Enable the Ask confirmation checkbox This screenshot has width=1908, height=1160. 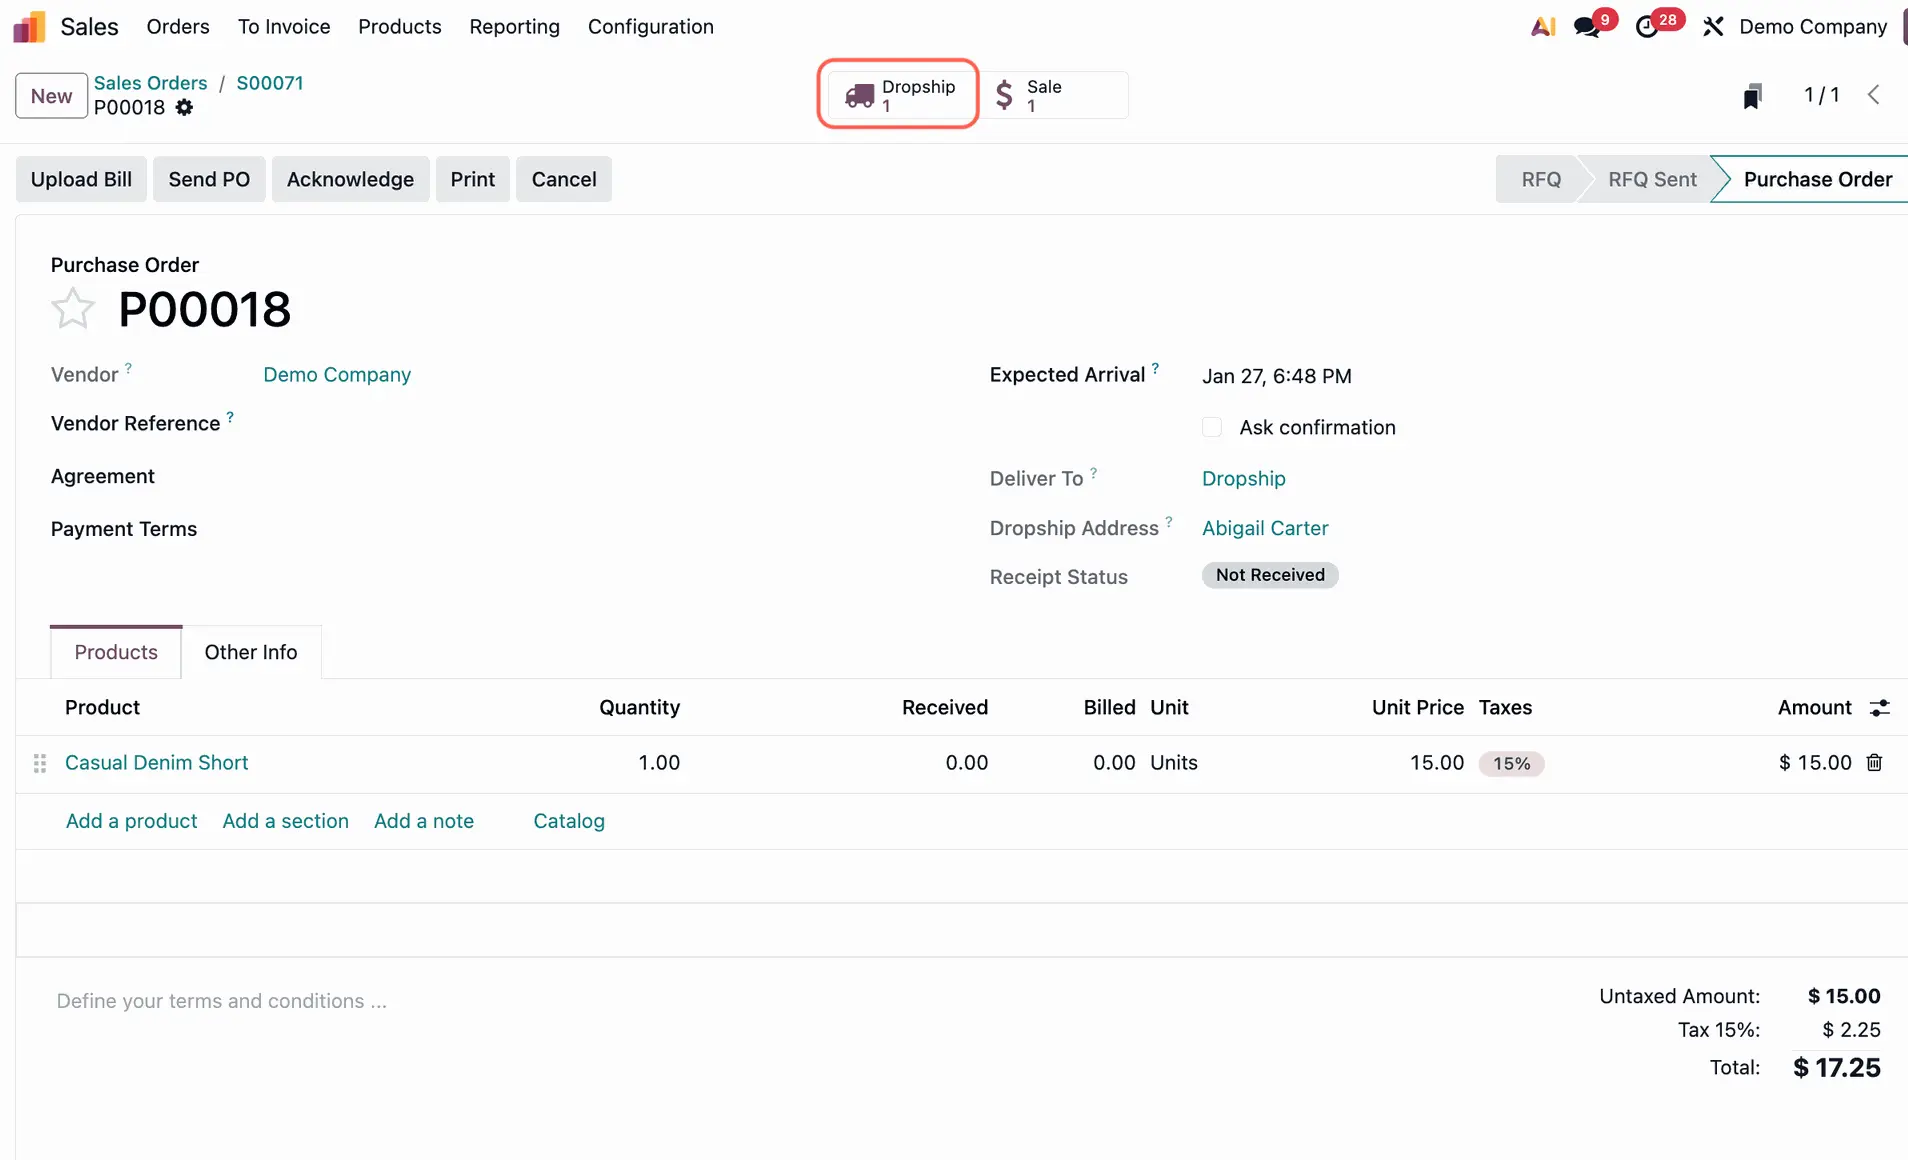1212,427
